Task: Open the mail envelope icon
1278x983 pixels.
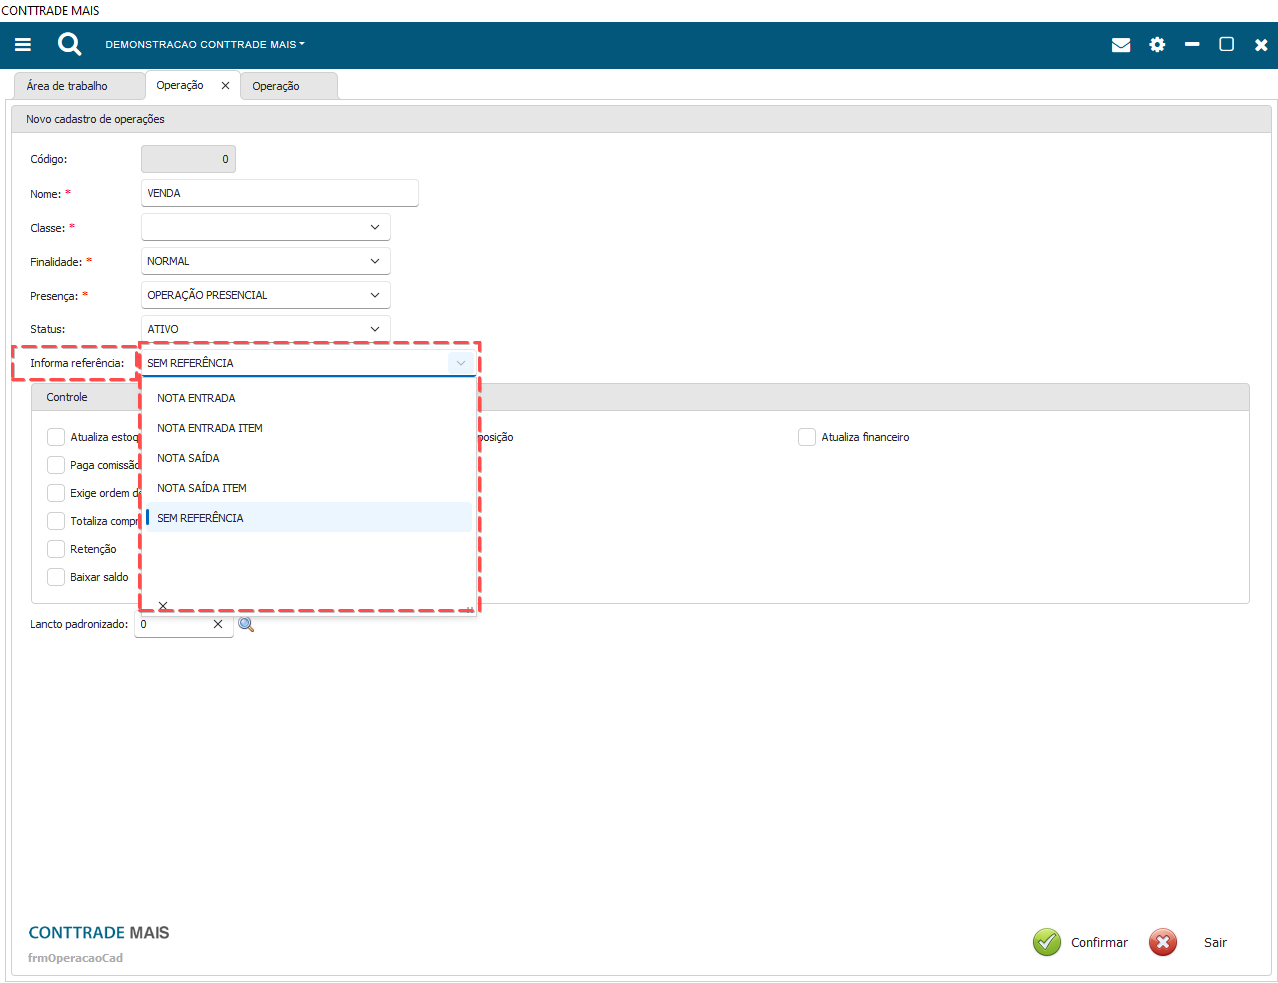Action: coord(1121,45)
